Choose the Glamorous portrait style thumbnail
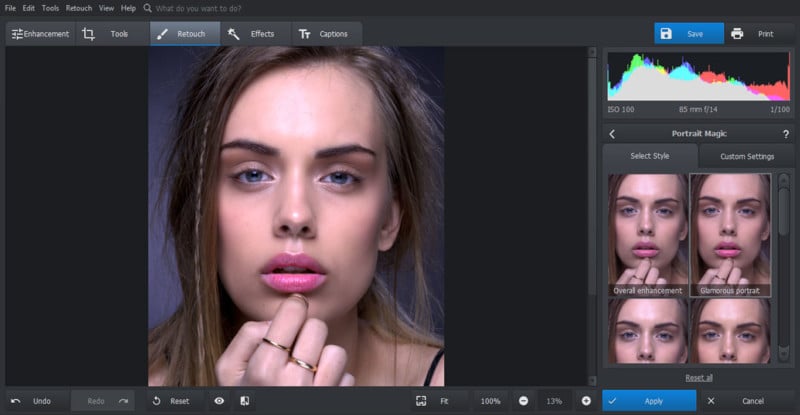Screen dimensions: 800x415 tap(730, 235)
